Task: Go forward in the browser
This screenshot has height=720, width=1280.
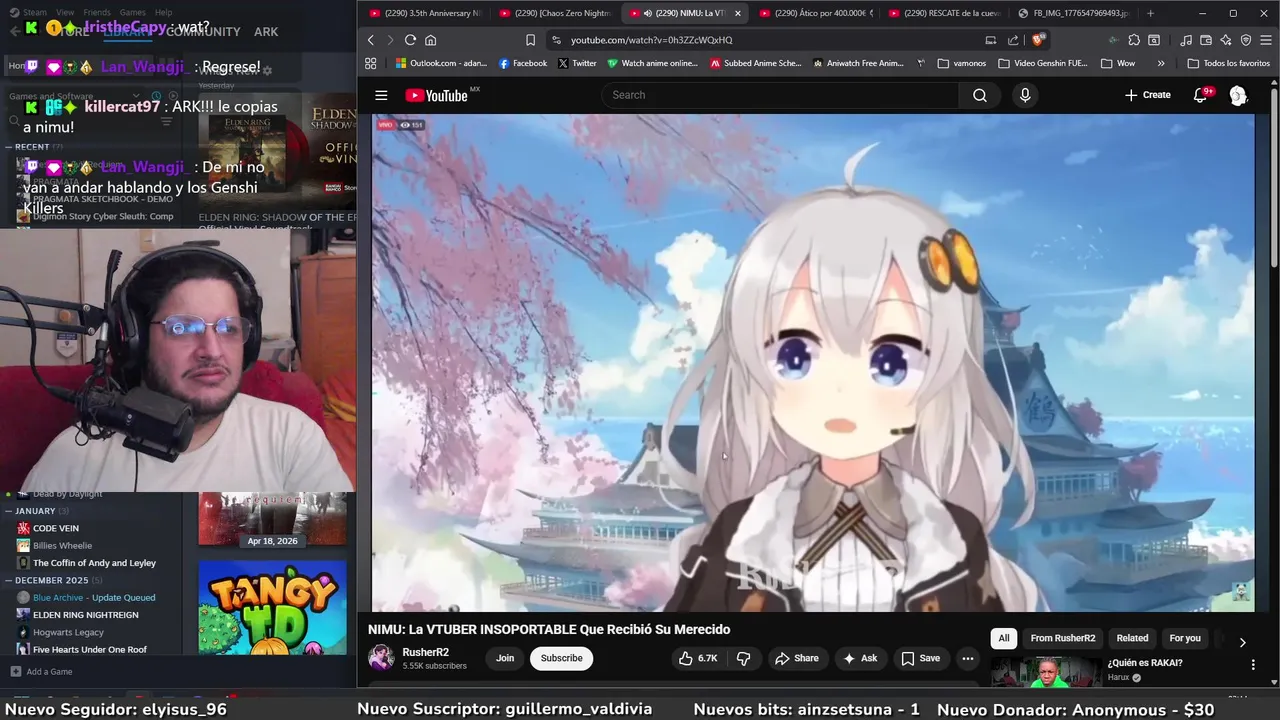Action: point(389,40)
